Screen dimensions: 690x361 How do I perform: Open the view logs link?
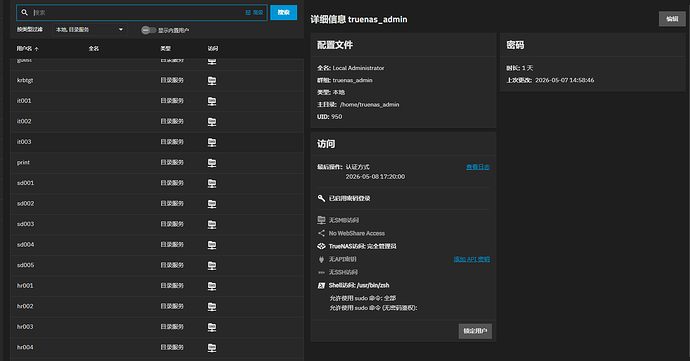478,167
